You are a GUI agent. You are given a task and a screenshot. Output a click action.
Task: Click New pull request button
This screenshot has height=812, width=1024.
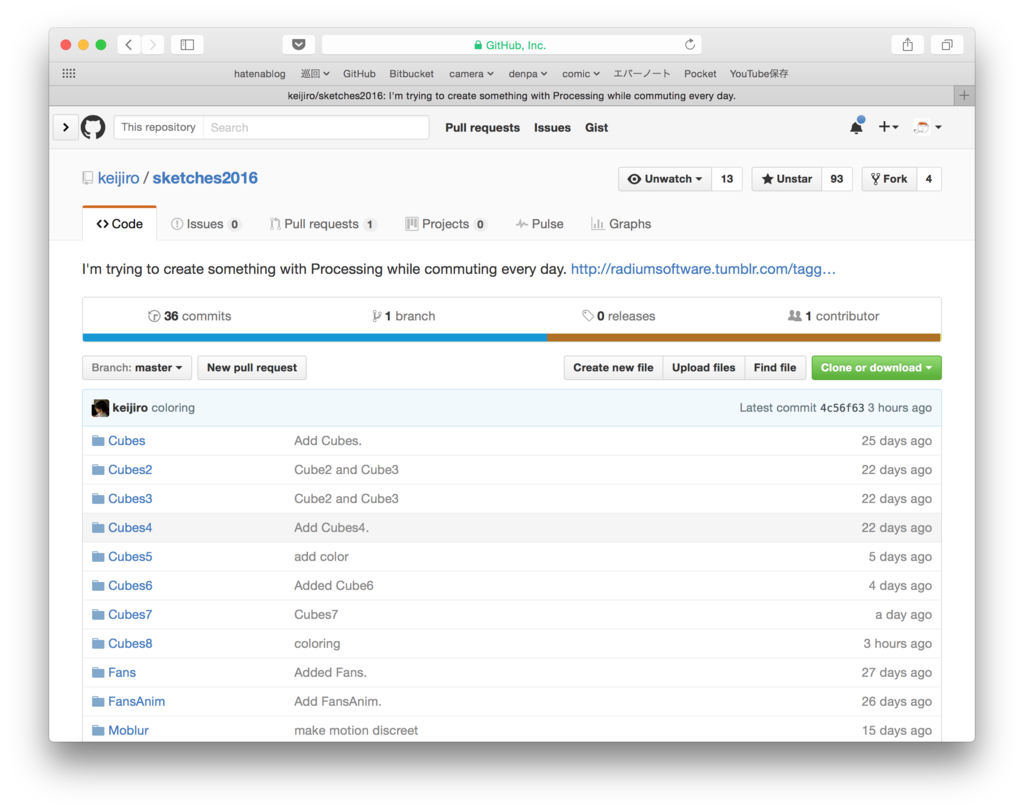252,368
